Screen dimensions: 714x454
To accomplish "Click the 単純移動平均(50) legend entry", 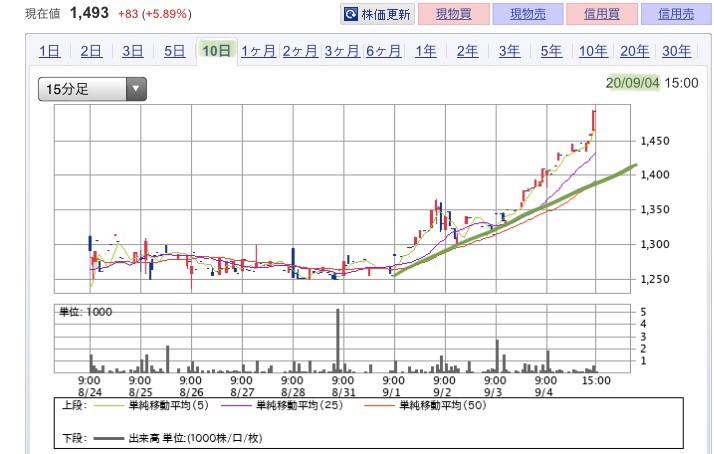I will pos(425,405).
